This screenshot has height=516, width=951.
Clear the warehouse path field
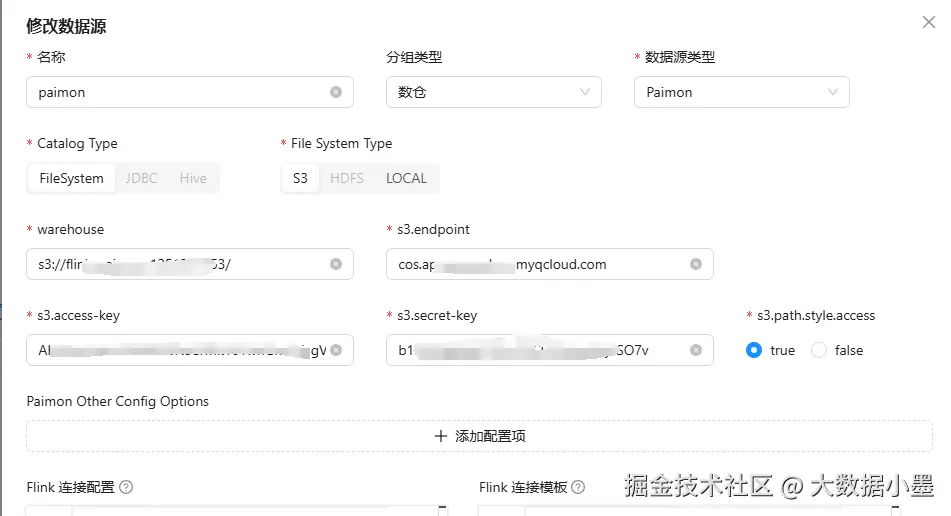point(336,264)
